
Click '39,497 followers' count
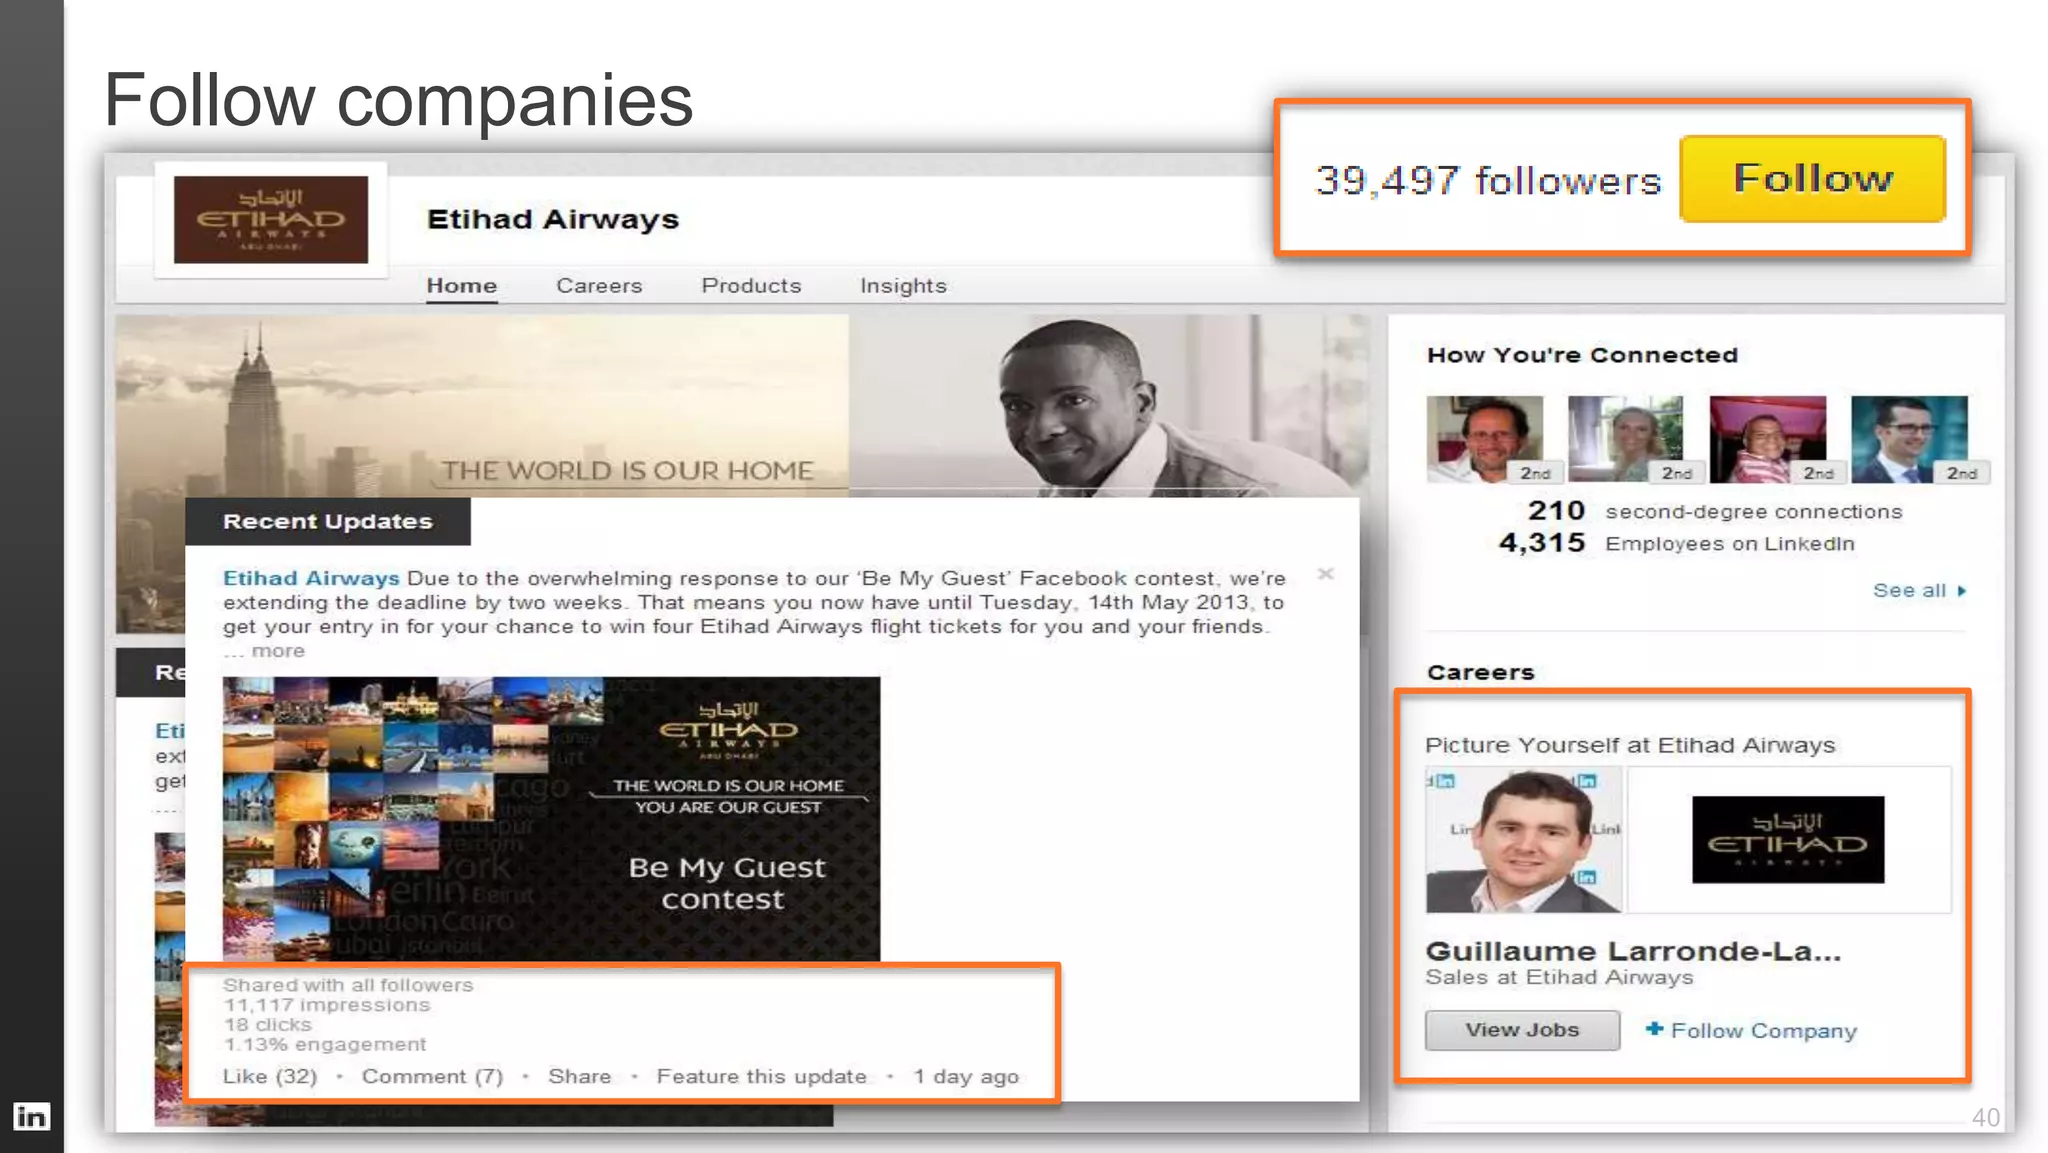click(x=1488, y=181)
